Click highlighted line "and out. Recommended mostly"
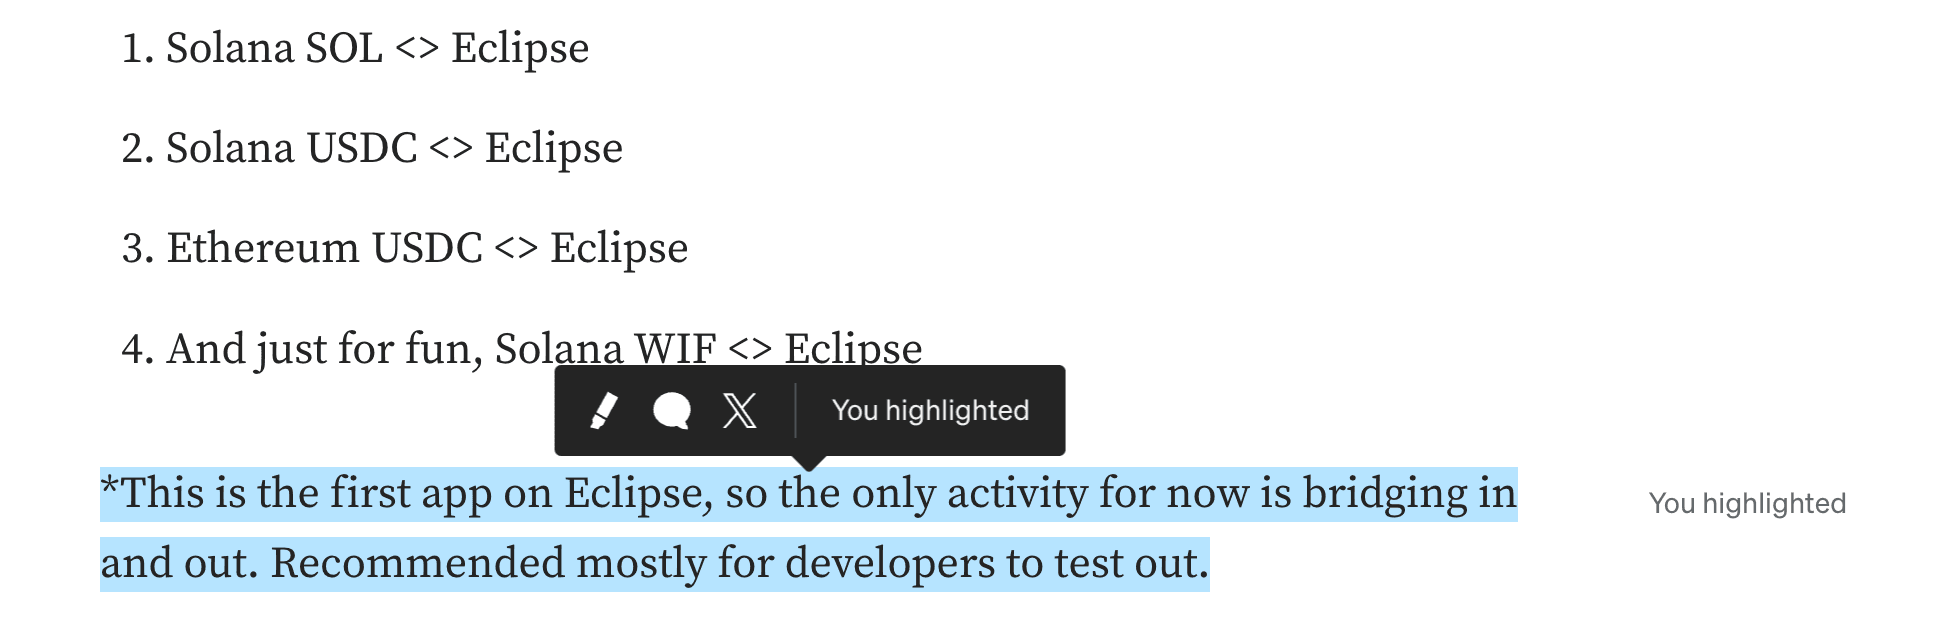This screenshot has height=644, width=1942. tap(655, 564)
